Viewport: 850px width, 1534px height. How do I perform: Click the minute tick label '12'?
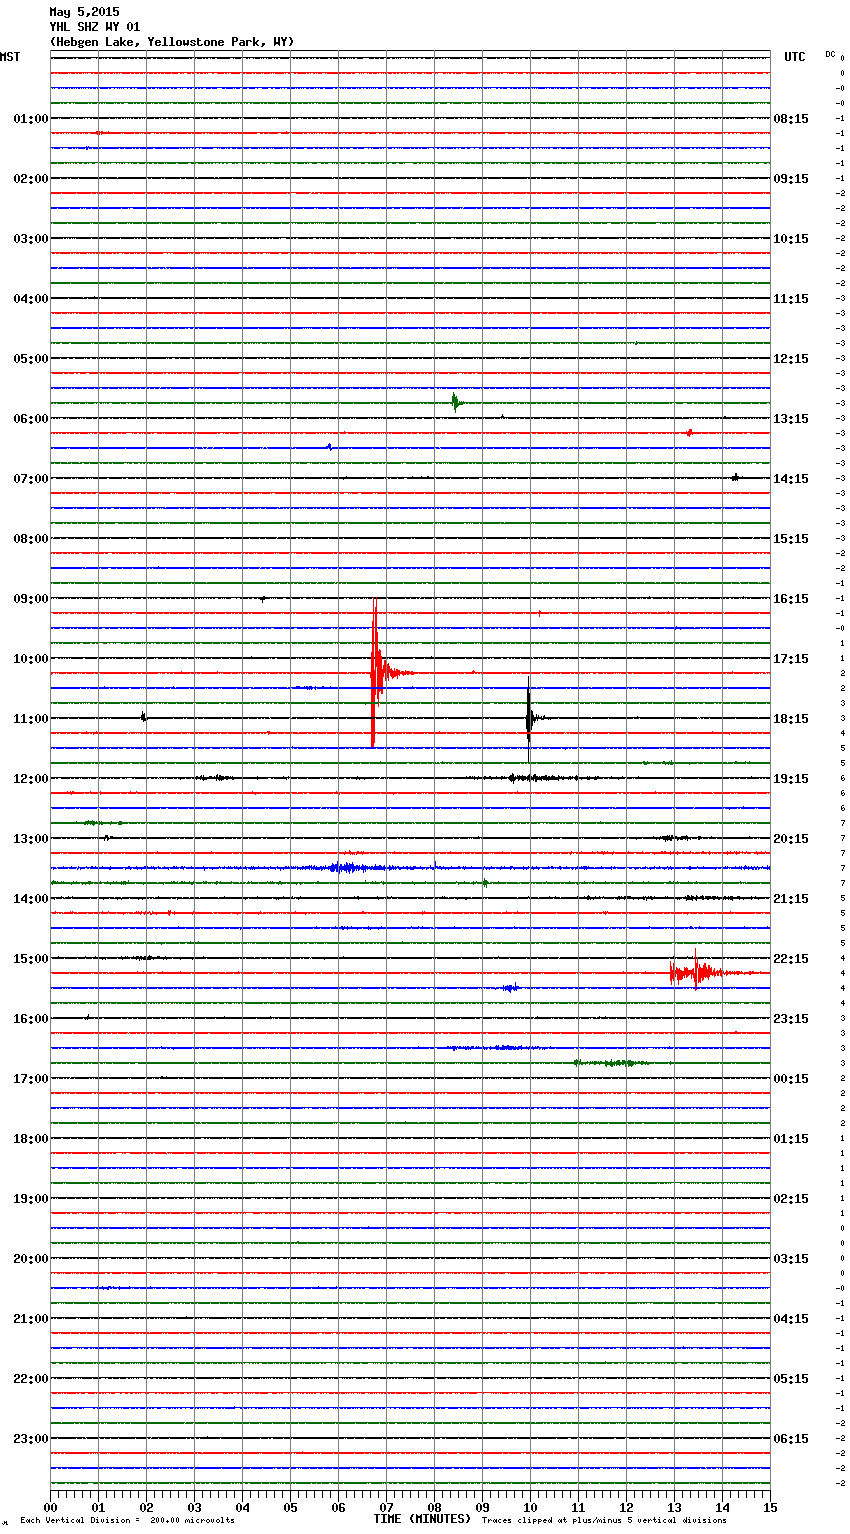coord(626,1508)
